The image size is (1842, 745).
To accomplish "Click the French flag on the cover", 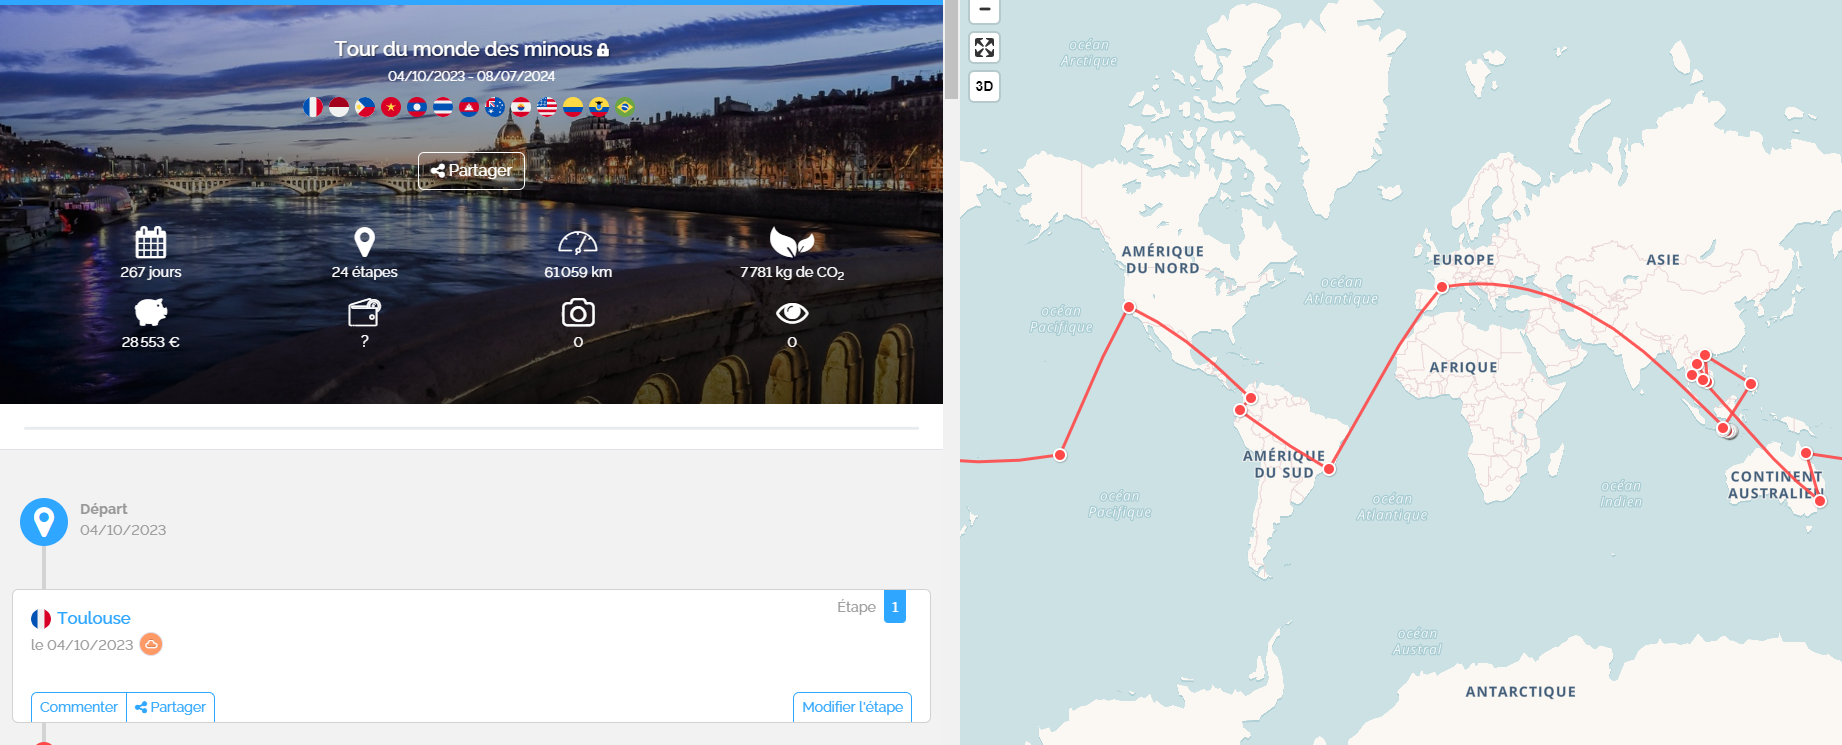I will [x=313, y=107].
